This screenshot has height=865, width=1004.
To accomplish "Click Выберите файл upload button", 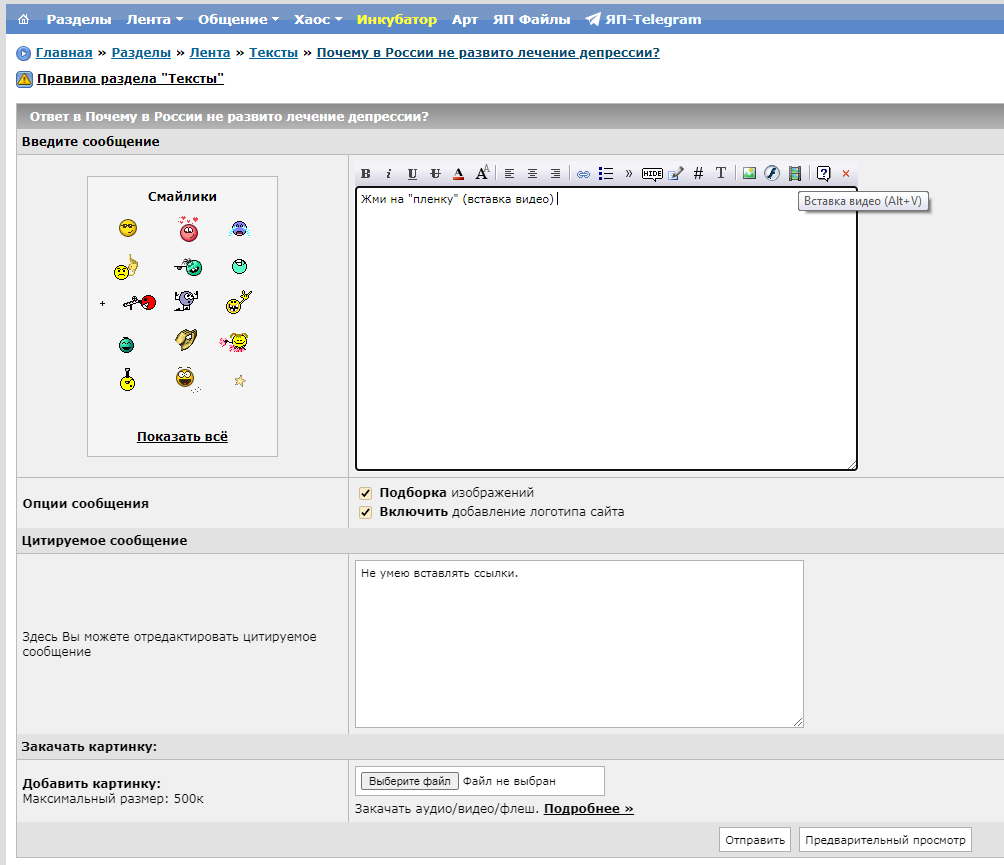I will pyautogui.click(x=410, y=781).
